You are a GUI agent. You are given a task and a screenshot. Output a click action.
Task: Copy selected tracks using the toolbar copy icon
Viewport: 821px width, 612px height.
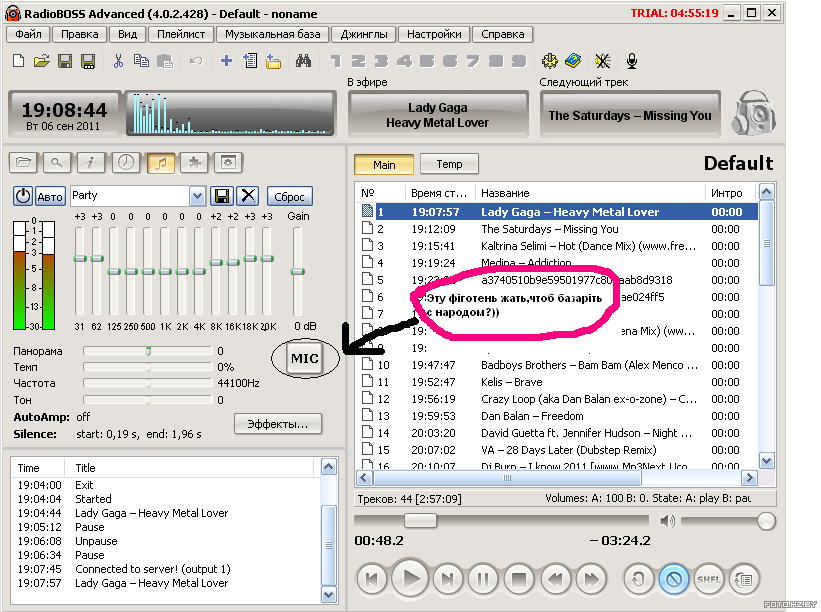pyautogui.click(x=141, y=61)
